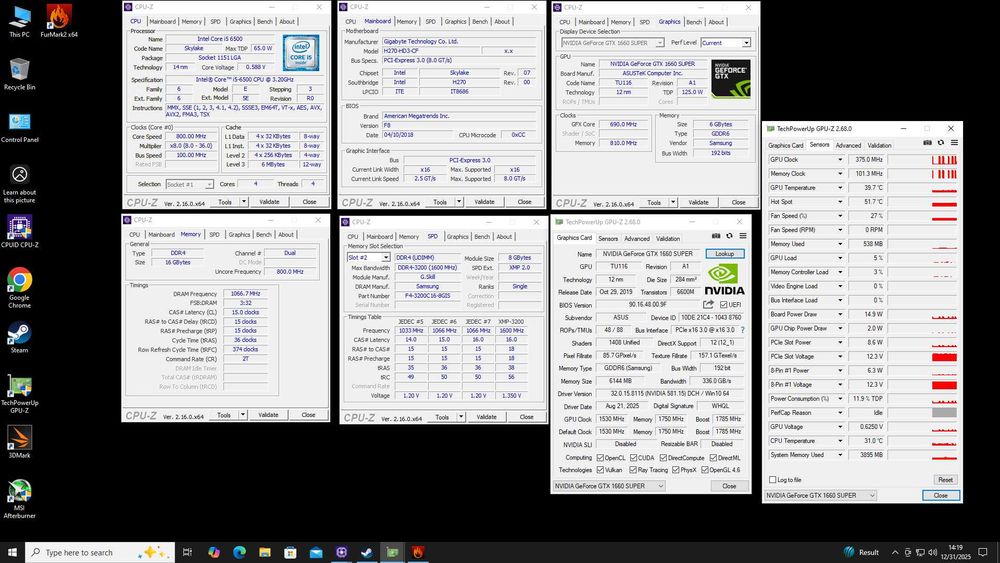Viewport: 1000px width, 563px height.
Task: Click Validate in the CPU-Z Mainboard window
Action: (x=484, y=201)
